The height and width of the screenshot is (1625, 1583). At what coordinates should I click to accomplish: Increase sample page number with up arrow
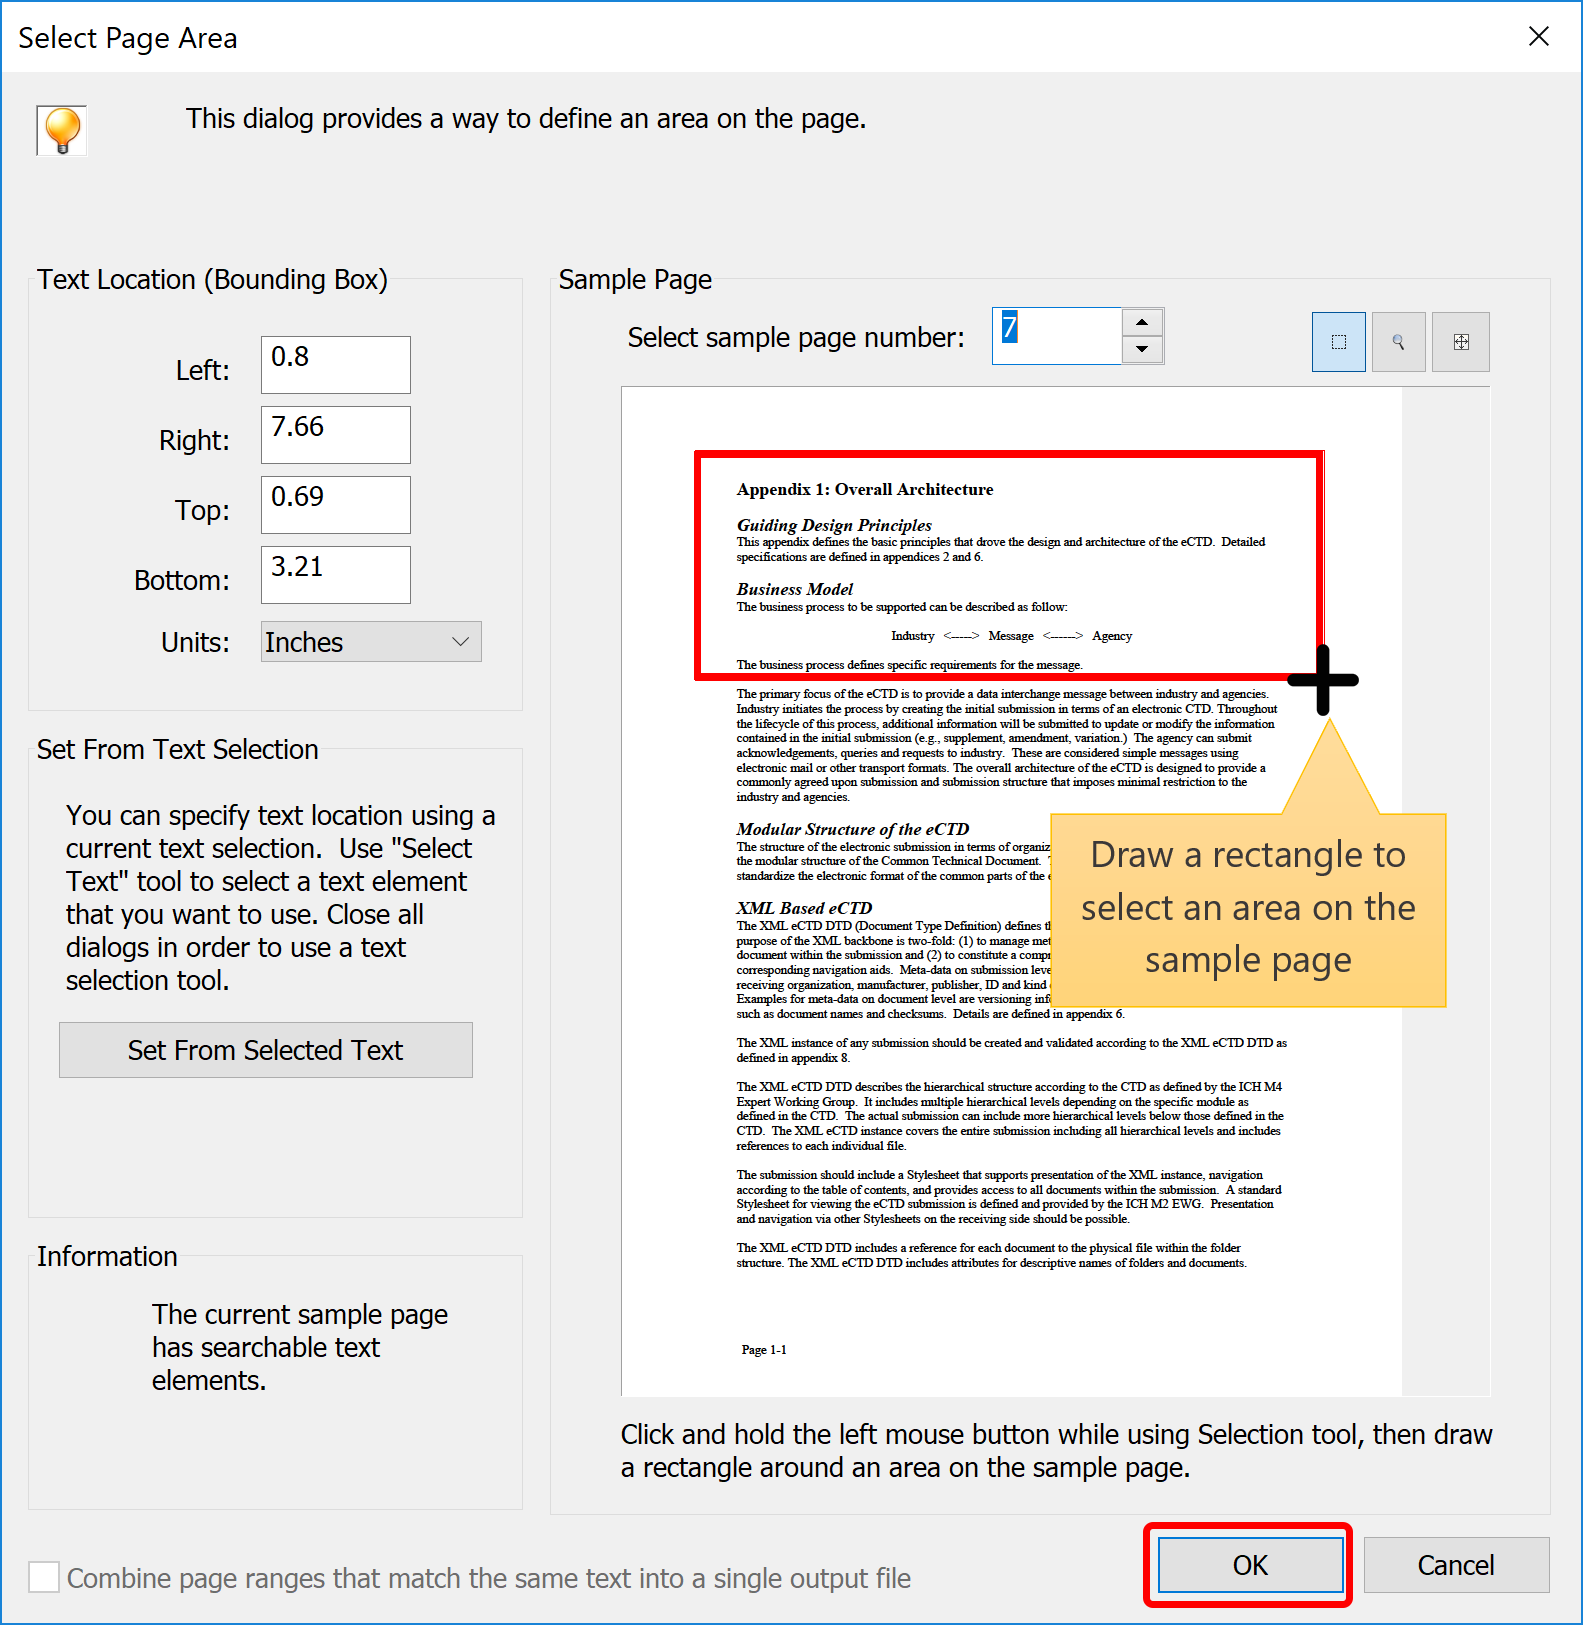click(1142, 322)
